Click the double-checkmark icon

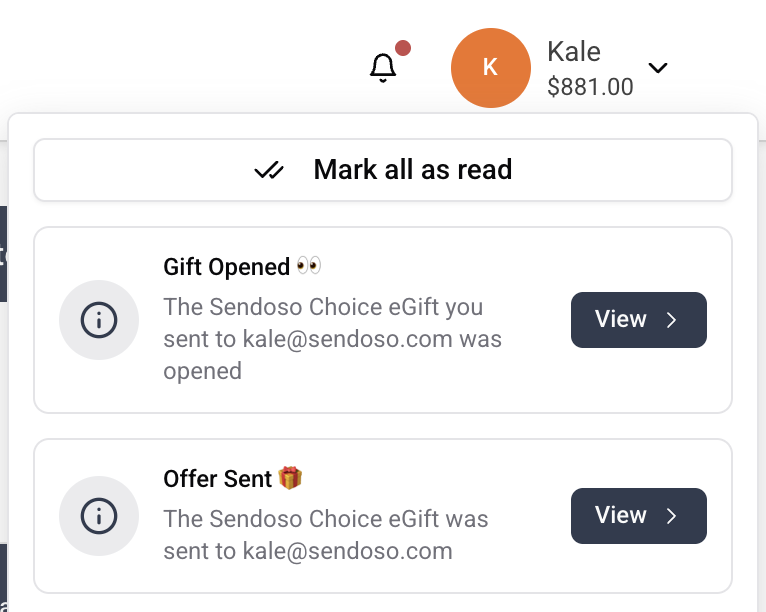point(269,170)
